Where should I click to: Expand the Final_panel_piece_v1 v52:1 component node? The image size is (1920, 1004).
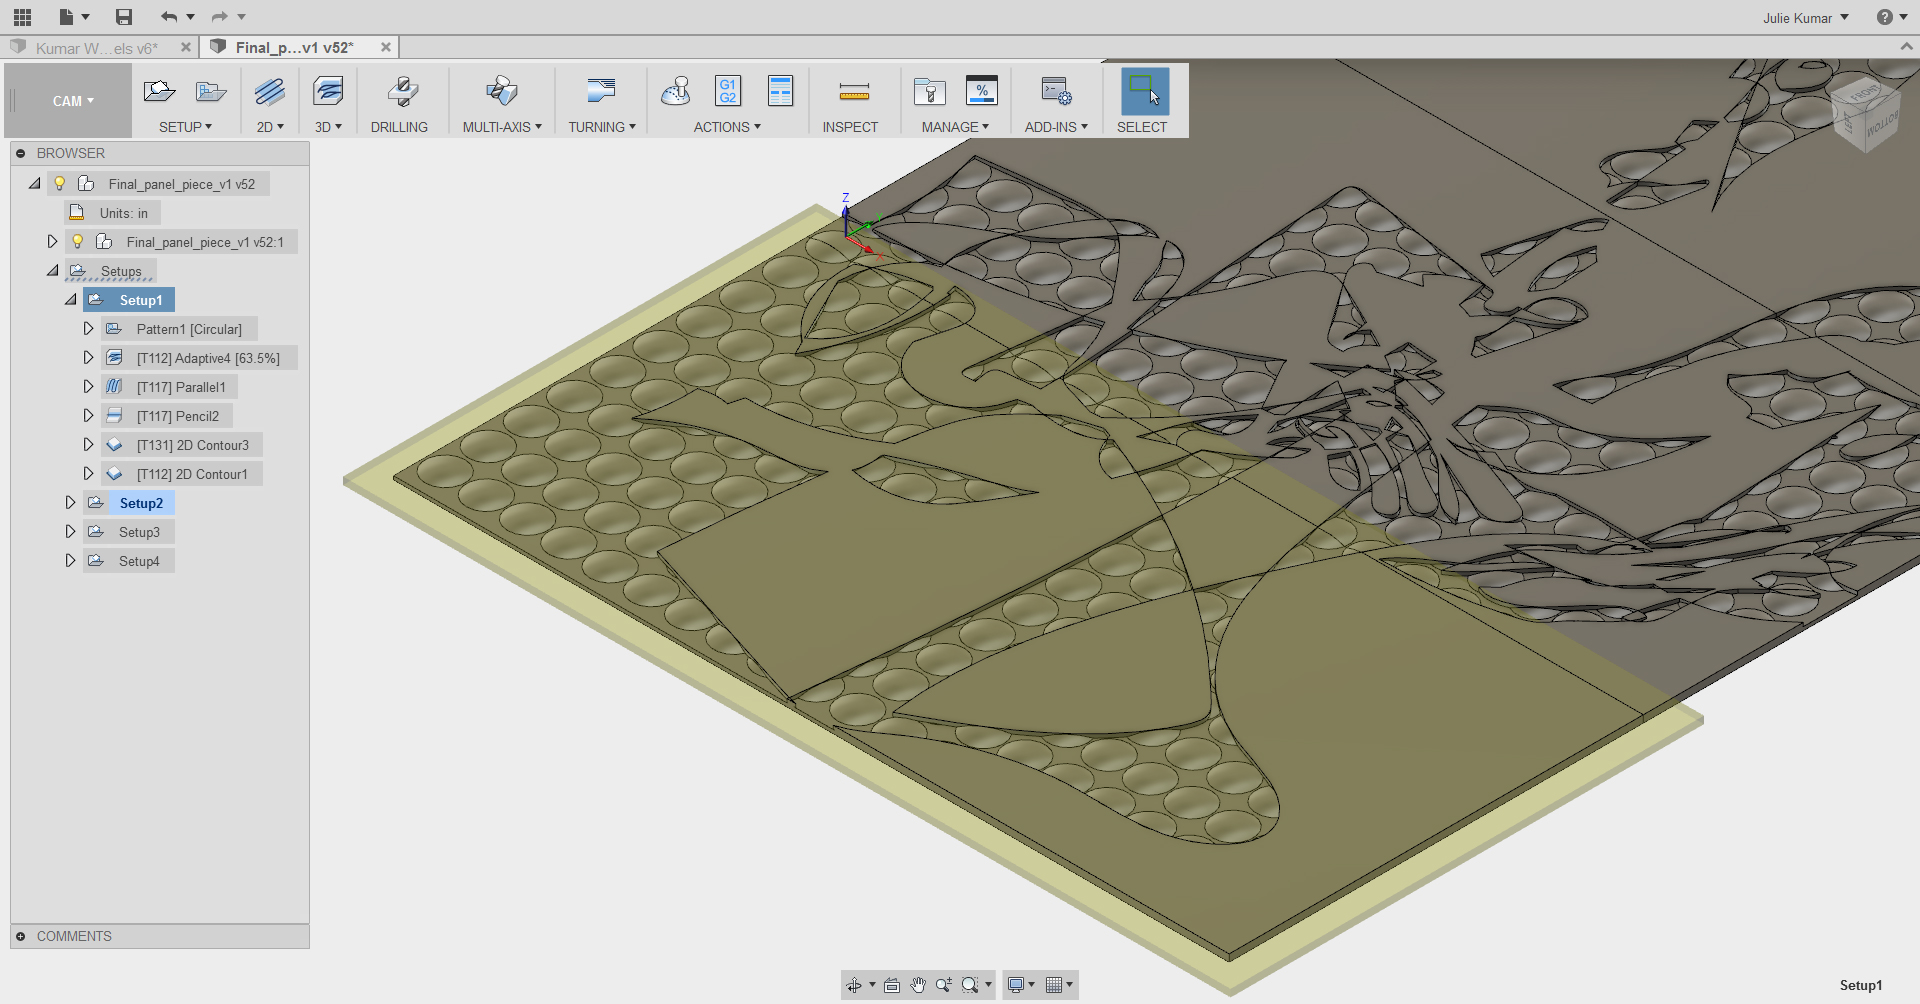52,242
